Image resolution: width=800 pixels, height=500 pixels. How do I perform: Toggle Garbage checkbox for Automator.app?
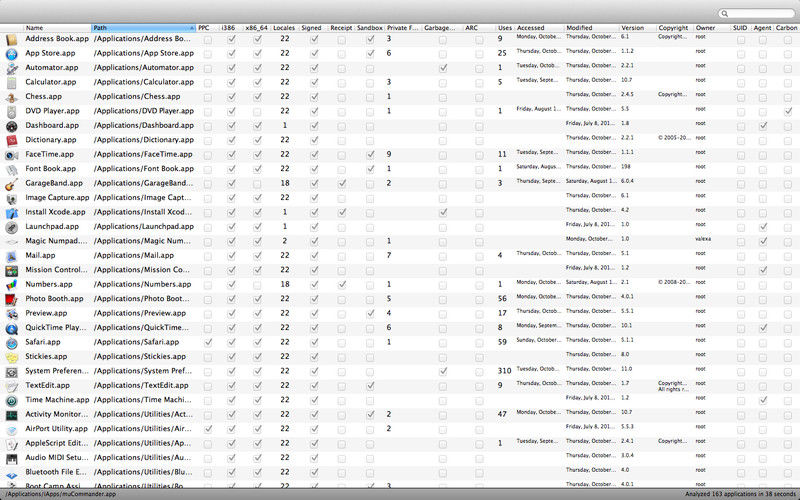(x=443, y=68)
